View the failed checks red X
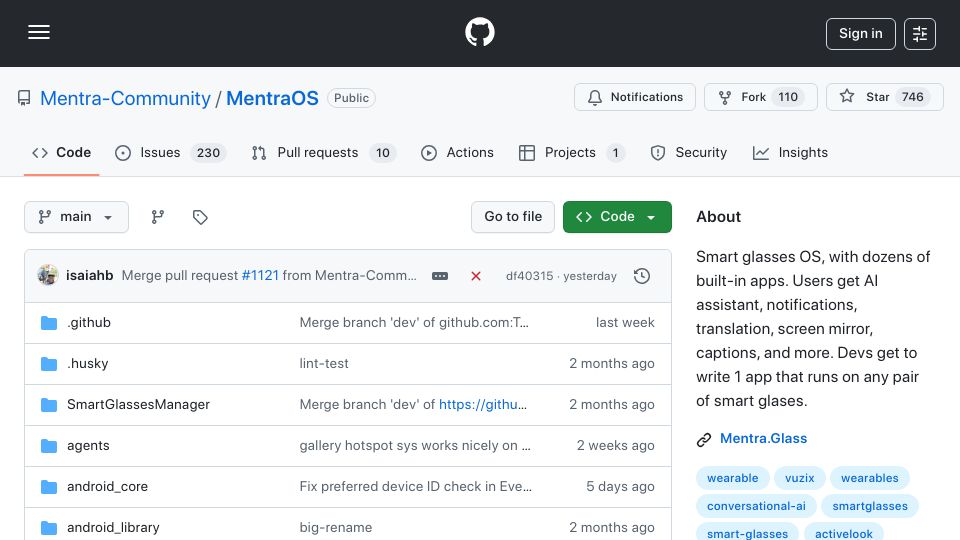Screen dimensions: 960x540 click(x=476, y=276)
